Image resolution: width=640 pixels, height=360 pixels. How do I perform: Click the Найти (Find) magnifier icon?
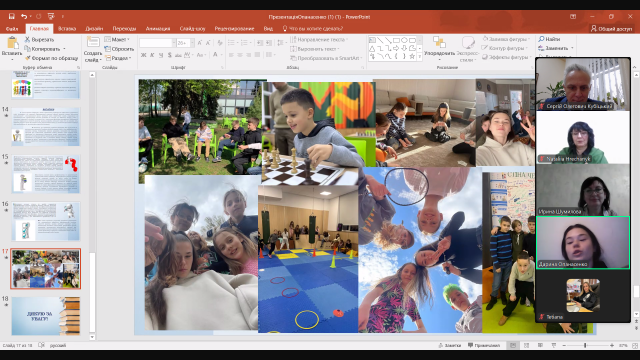click(542, 39)
